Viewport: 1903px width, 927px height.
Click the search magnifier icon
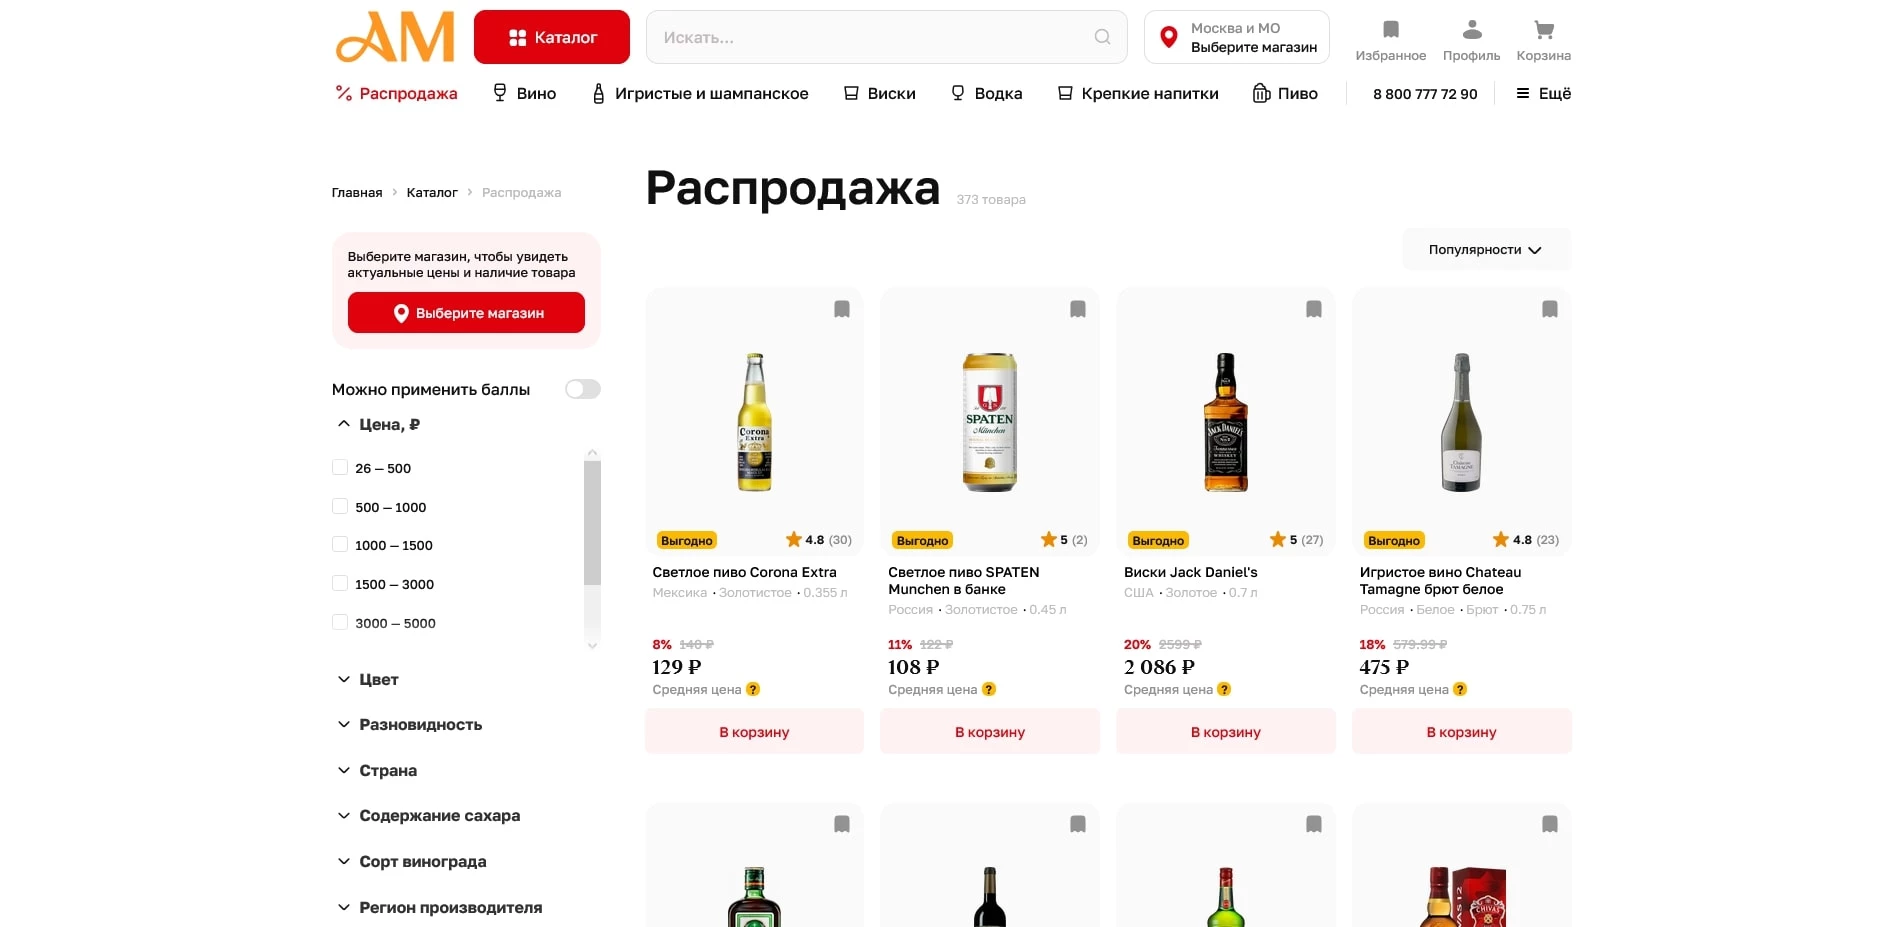1102,38
